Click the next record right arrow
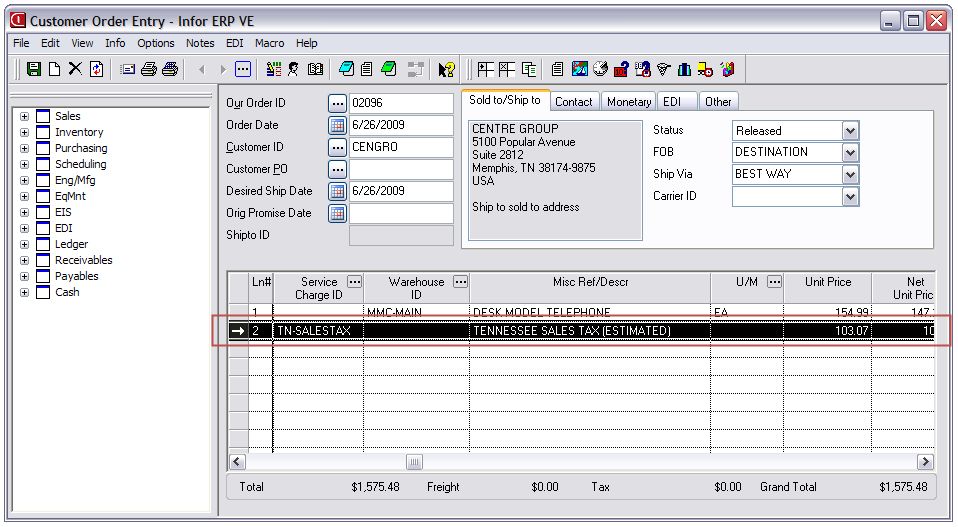Viewport: 958px width, 527px height. 223,70
